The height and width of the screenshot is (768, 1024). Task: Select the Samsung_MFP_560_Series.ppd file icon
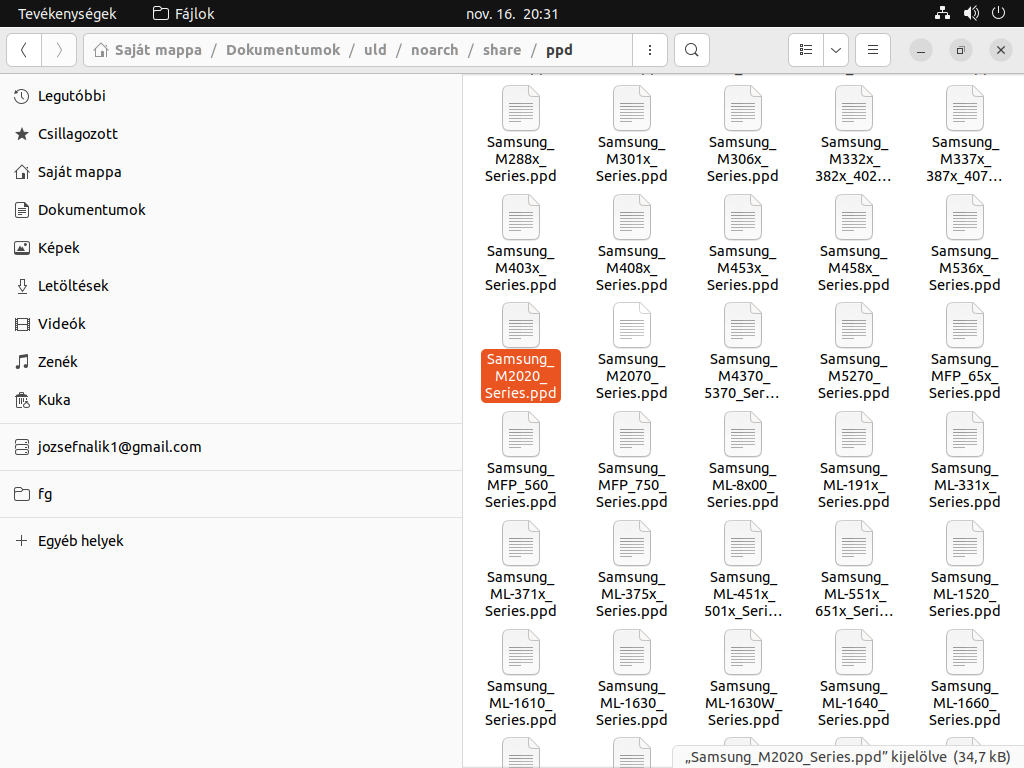[520, 434]
